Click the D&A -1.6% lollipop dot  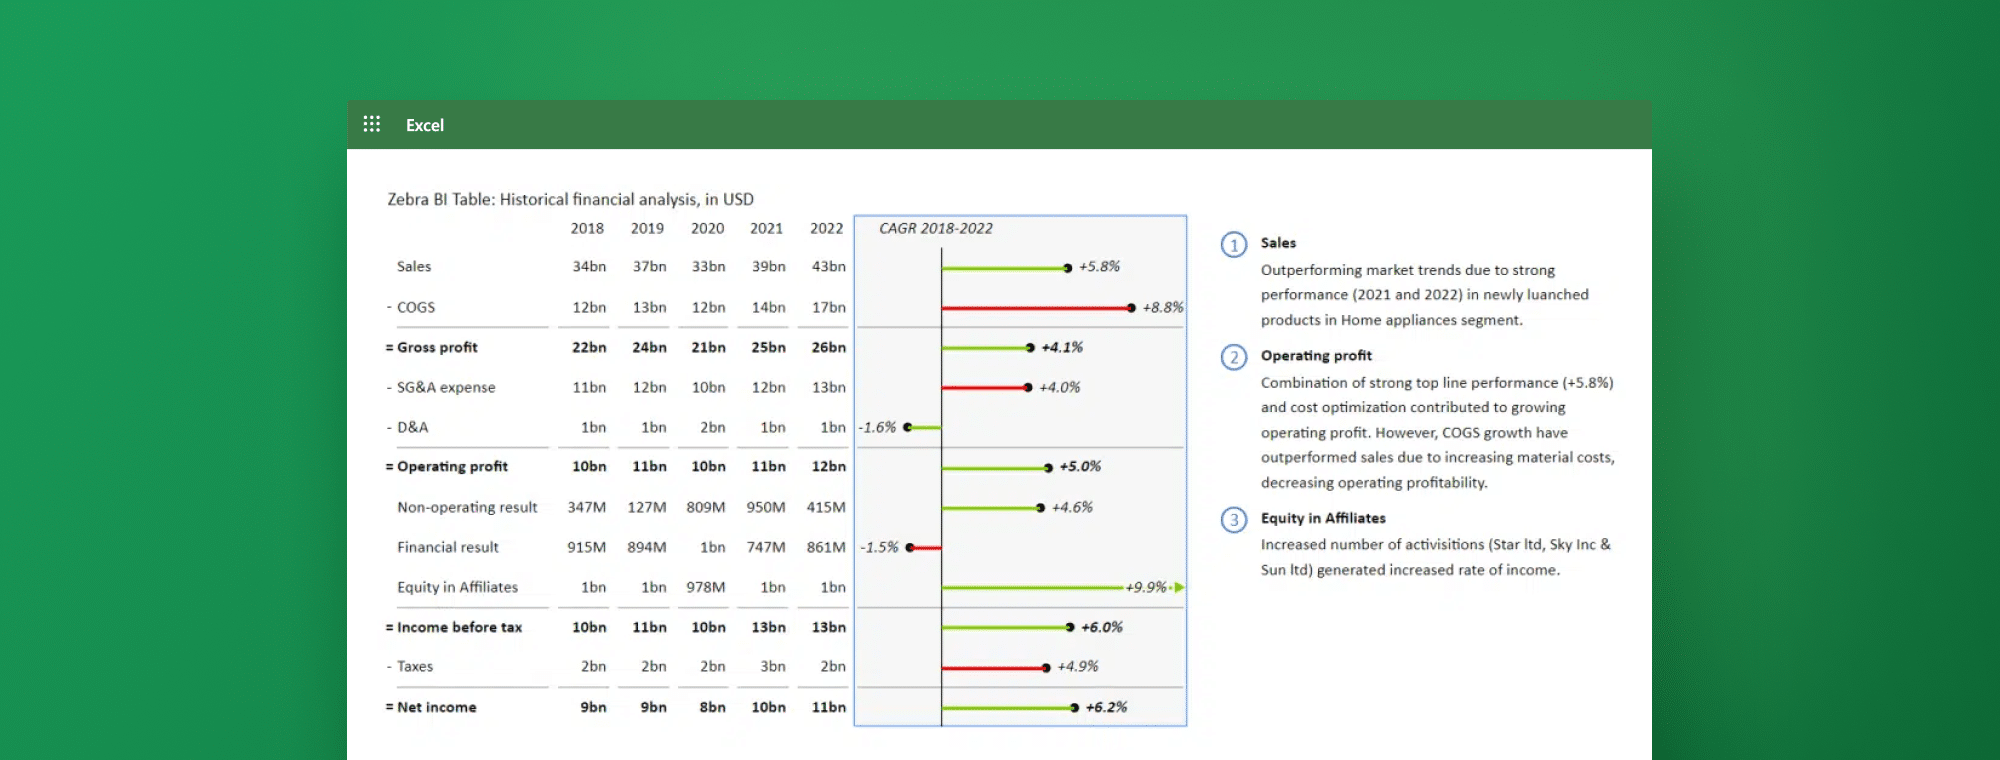pos(908,427)
